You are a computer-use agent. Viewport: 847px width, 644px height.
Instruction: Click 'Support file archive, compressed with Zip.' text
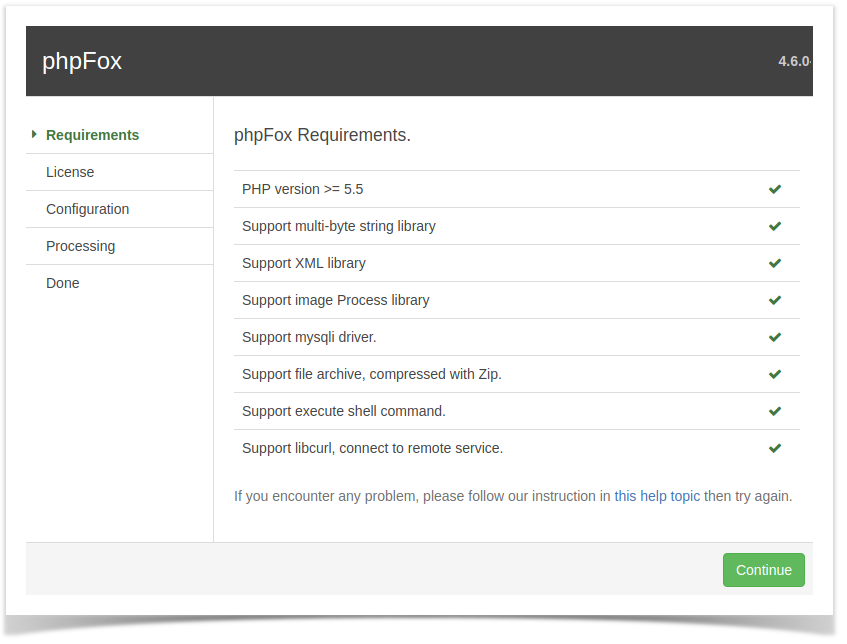coord(372,374)
